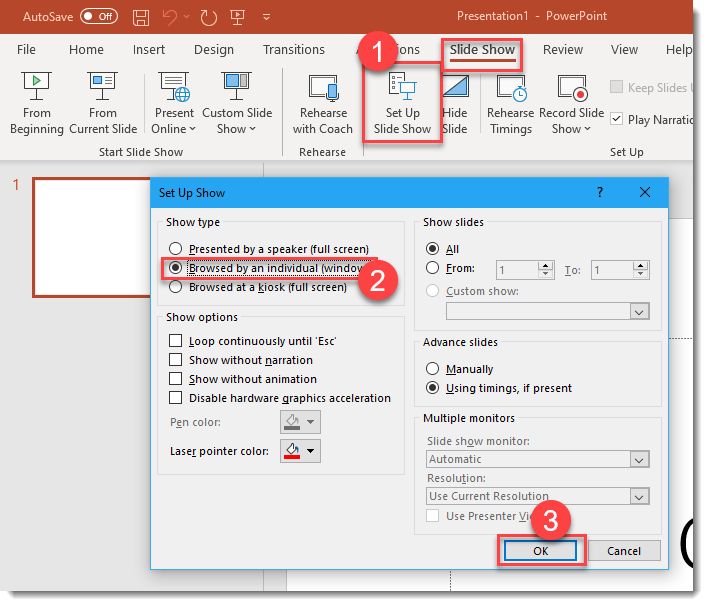Screen dimensions: 708x606
Task: Increase the From slide number
Action: pyautogui.click(x=546, y=266)
